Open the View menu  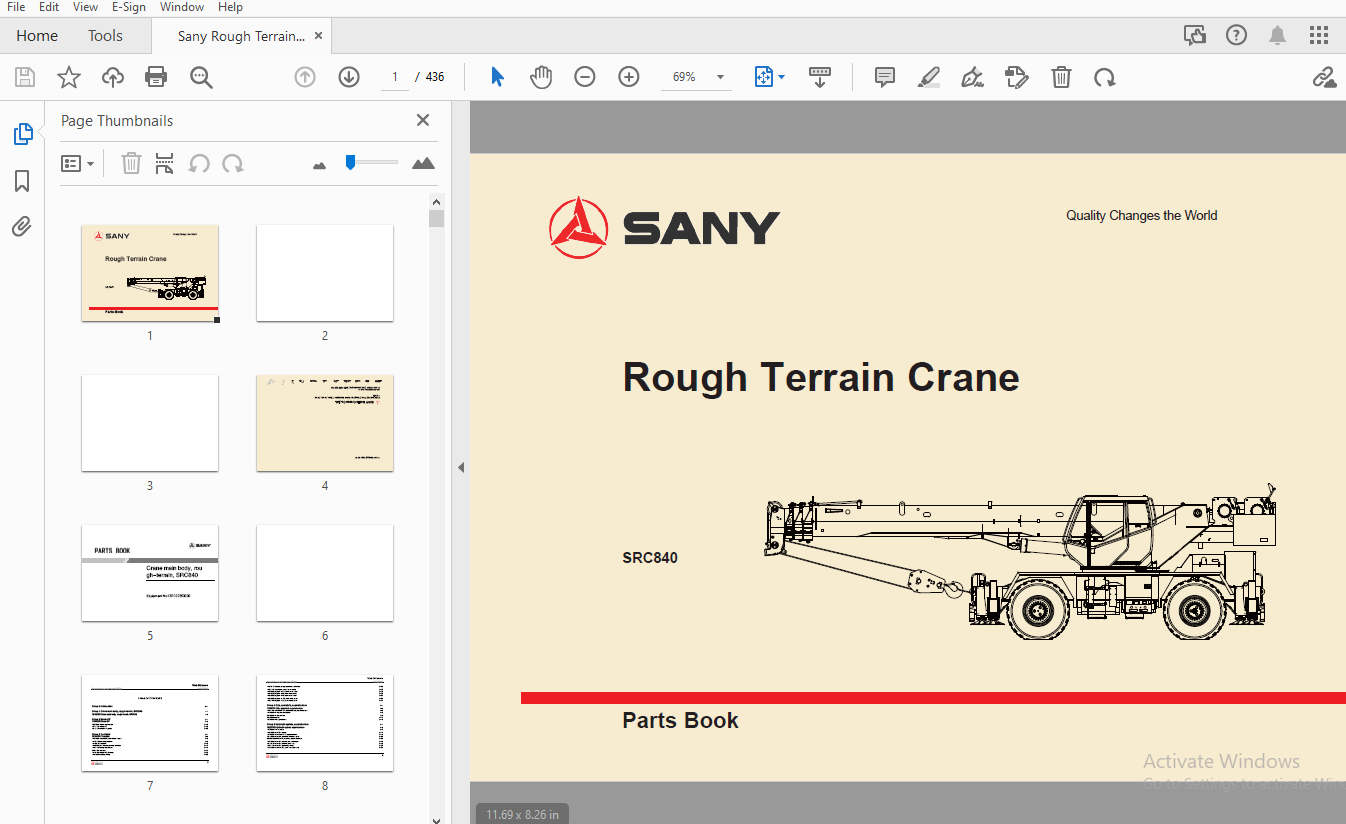tap(85, 7)
